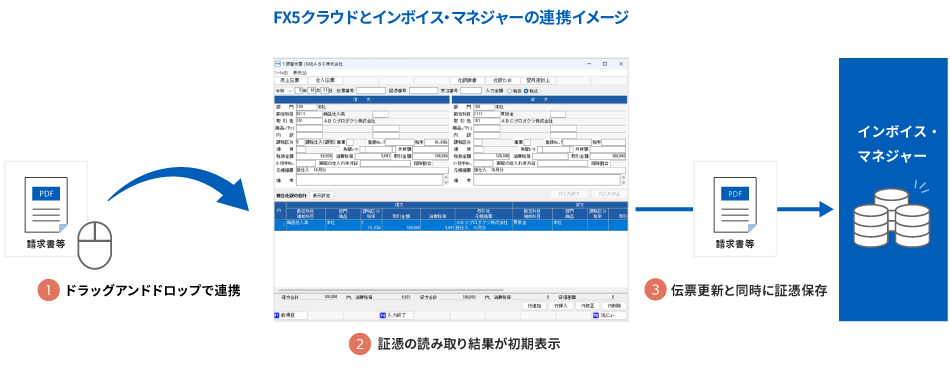Viewport: 950px width, 370px height.
Task: Click the 貸方 取引金額 field
Action: click(x=608, y=156)
